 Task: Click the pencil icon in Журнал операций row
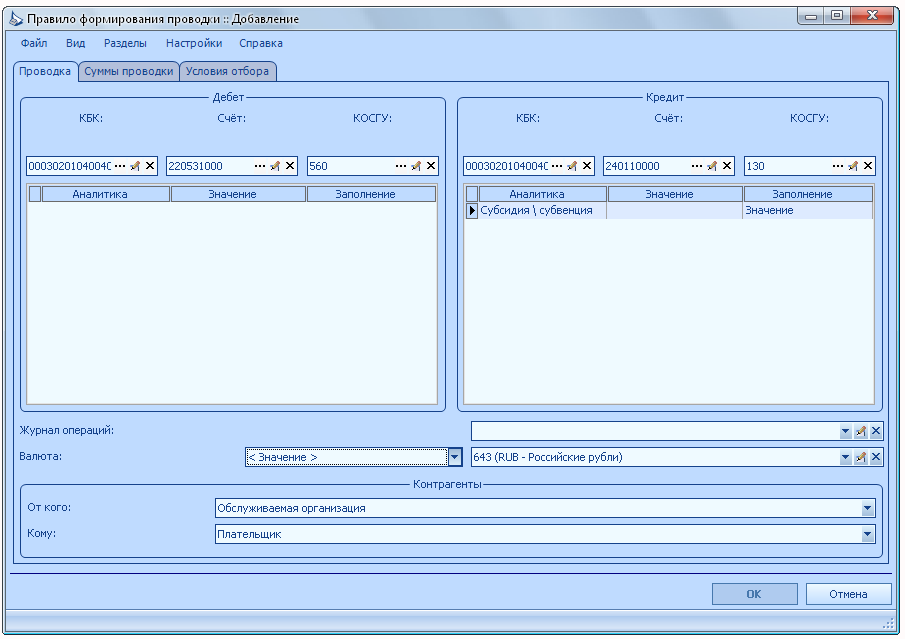pyautogui.click(x=861, y=431)
